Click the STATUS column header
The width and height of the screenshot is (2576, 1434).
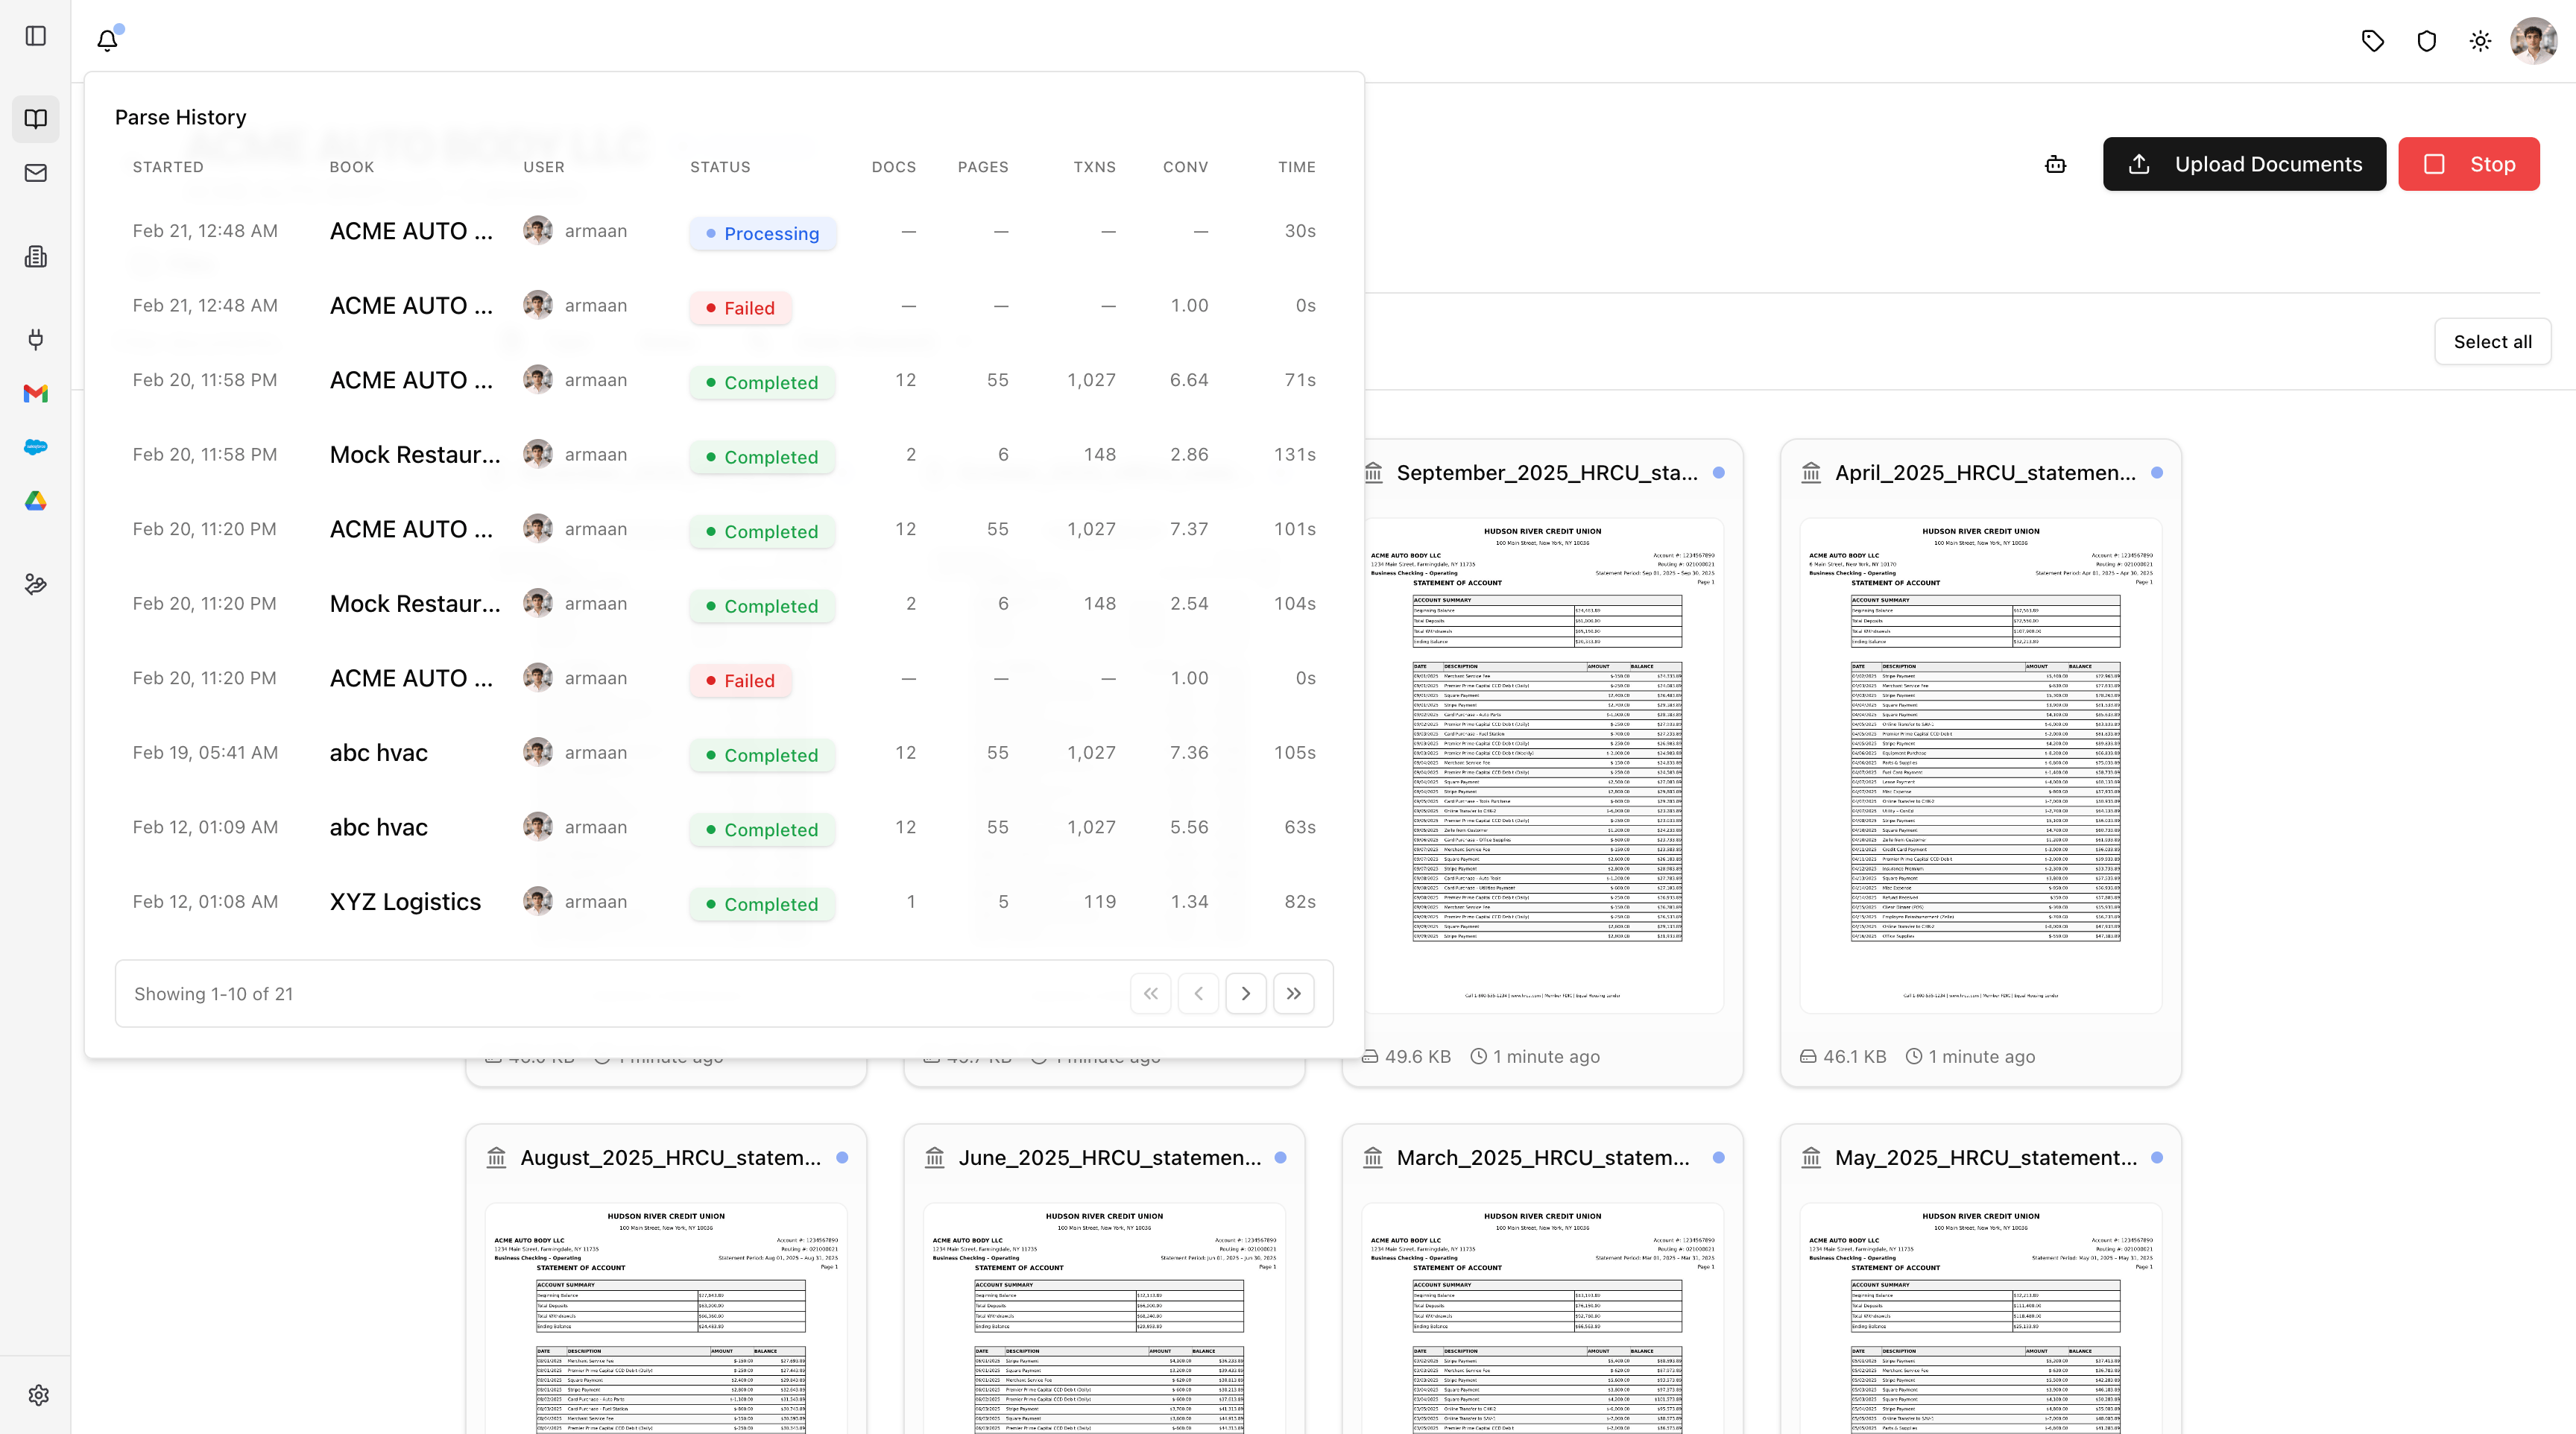(x=720, y=167)
